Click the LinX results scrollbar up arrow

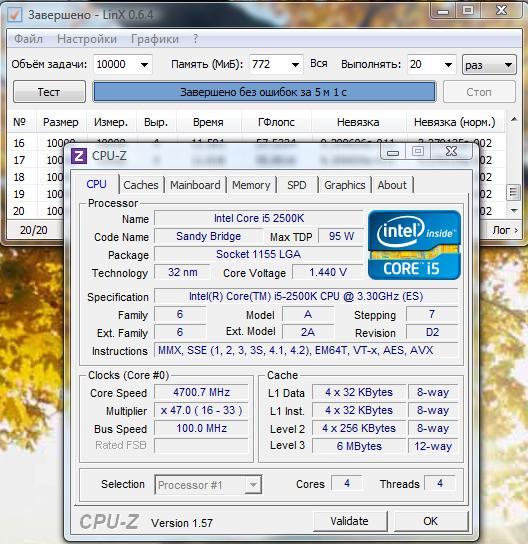pos(514,119)
